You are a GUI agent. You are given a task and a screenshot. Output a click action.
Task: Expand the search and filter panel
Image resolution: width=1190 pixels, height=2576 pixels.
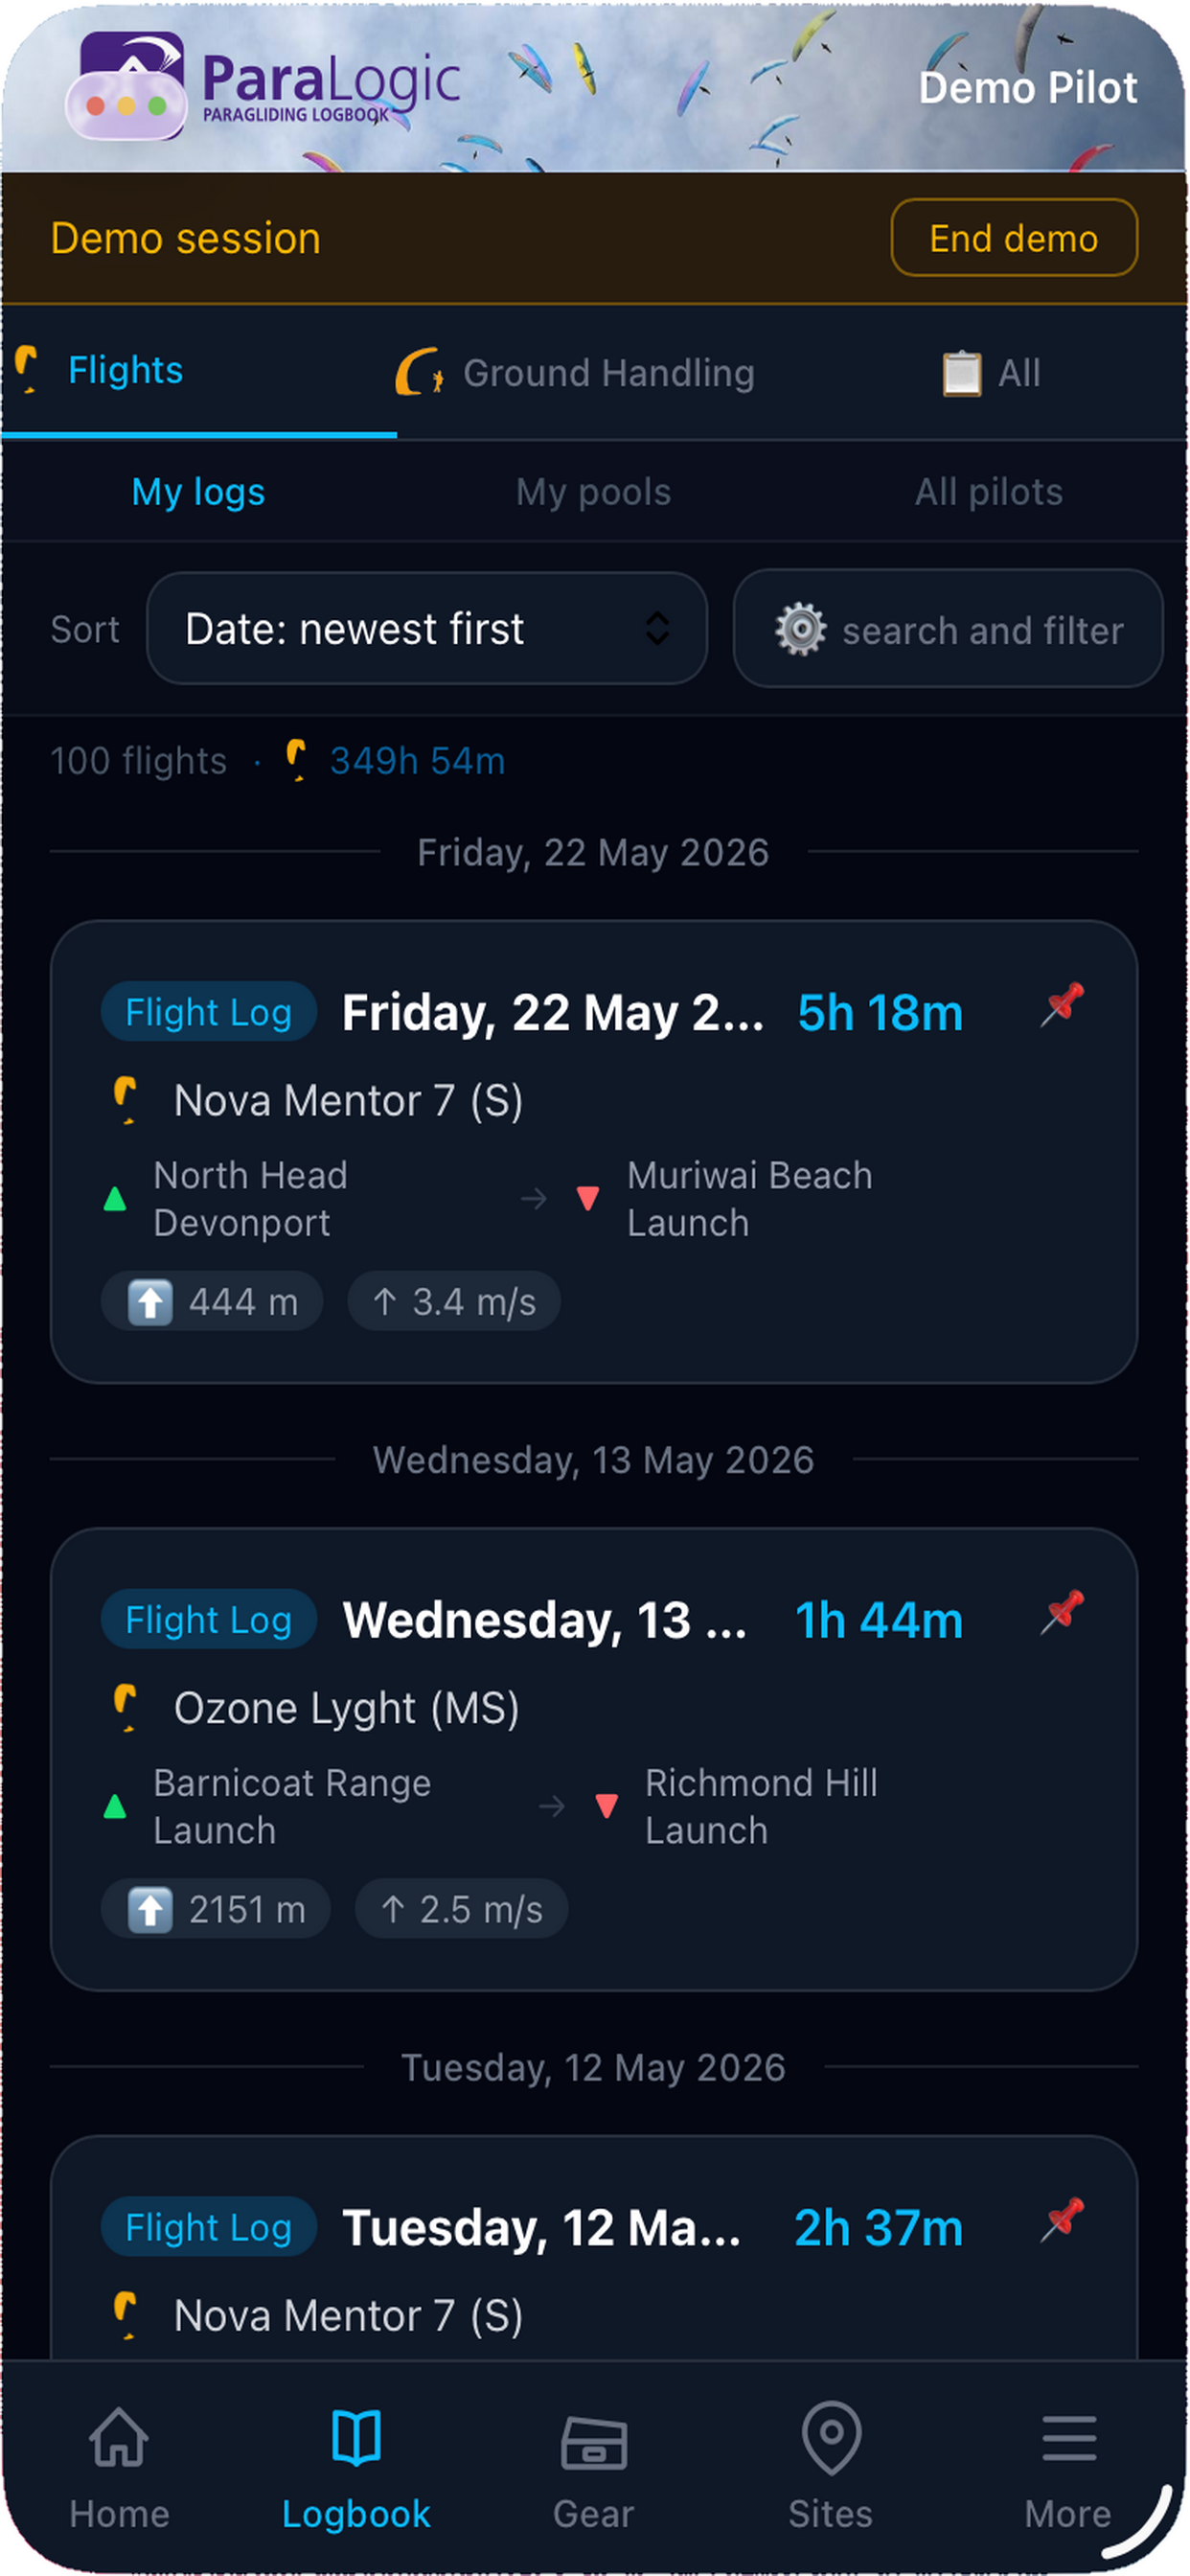[x=948, y=628]
